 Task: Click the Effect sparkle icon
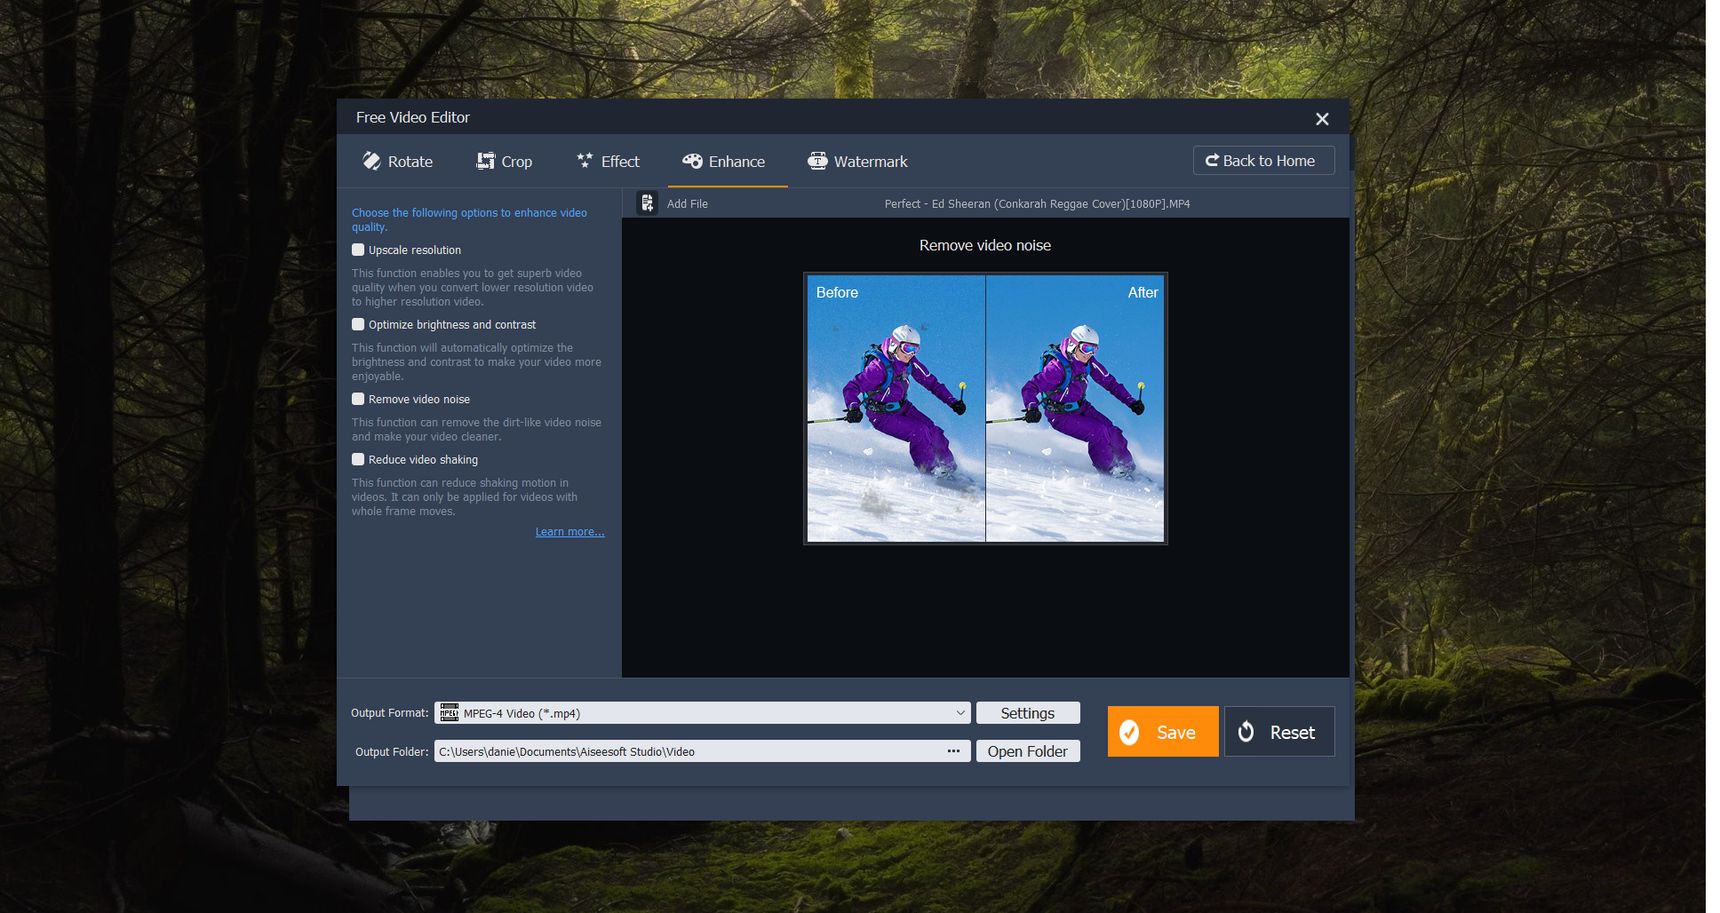[585, 160]
